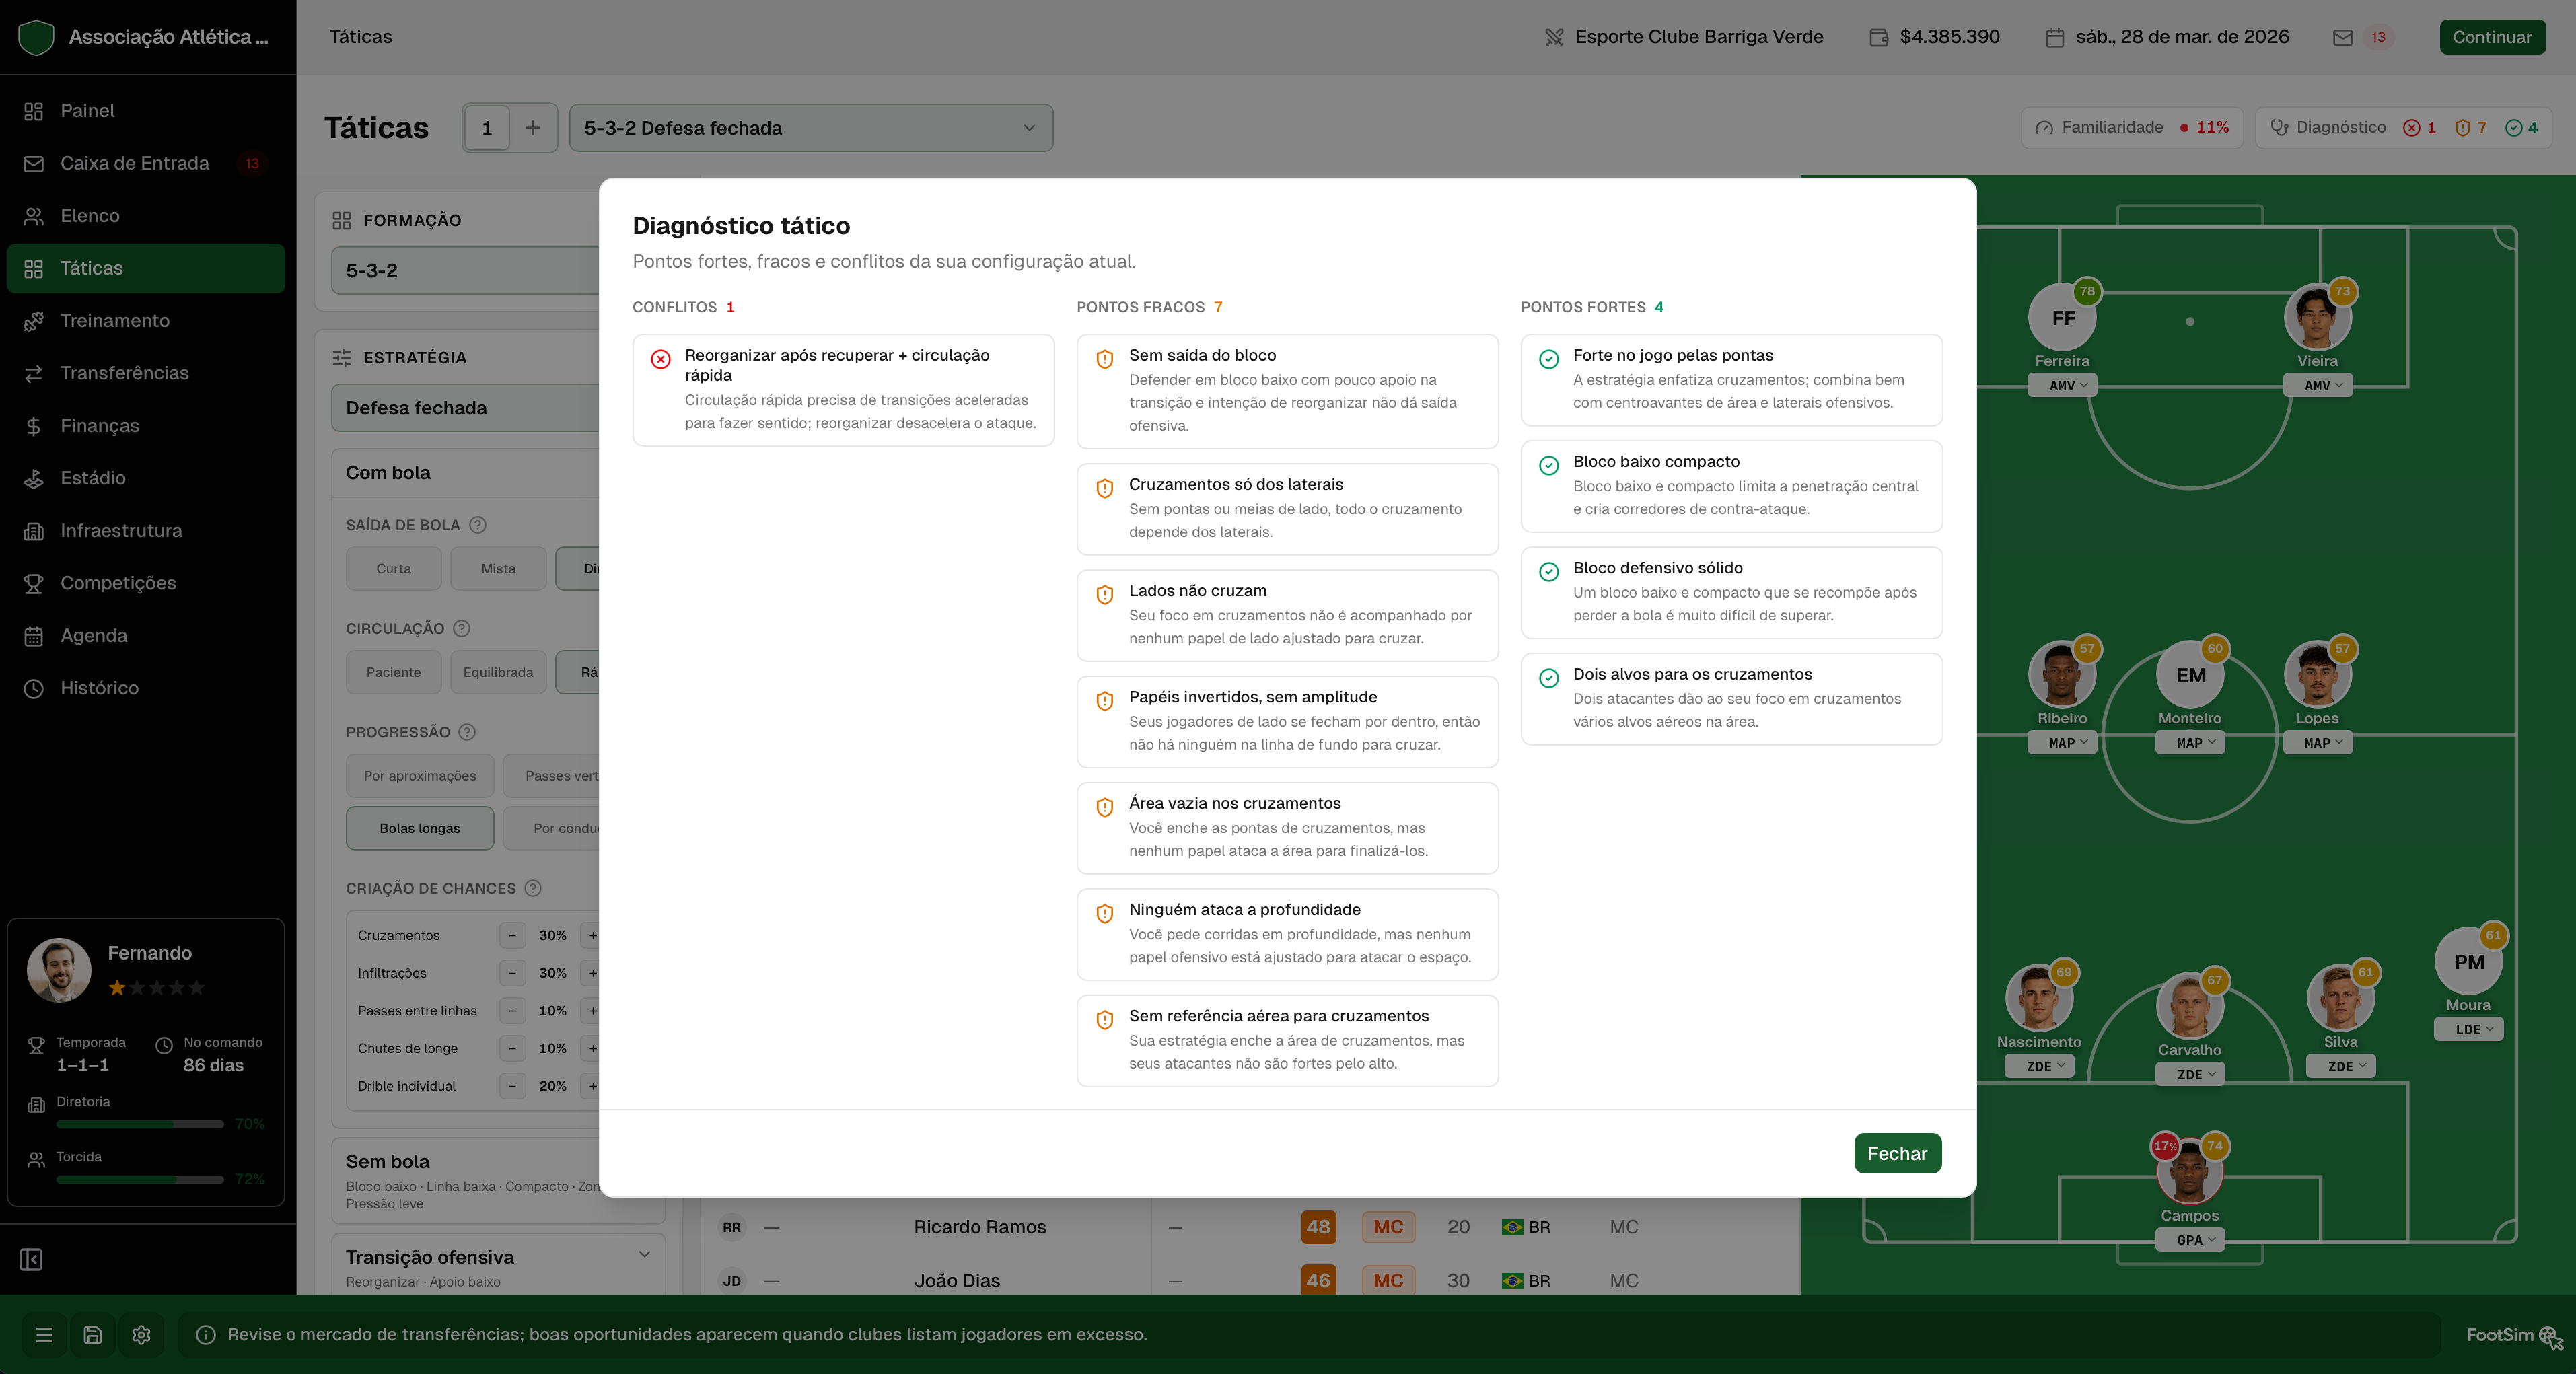The width and height of the screenshot is (2576, 1374).
Task: Toggle Bolas longas progression option
Action: (x=420, y=828)
